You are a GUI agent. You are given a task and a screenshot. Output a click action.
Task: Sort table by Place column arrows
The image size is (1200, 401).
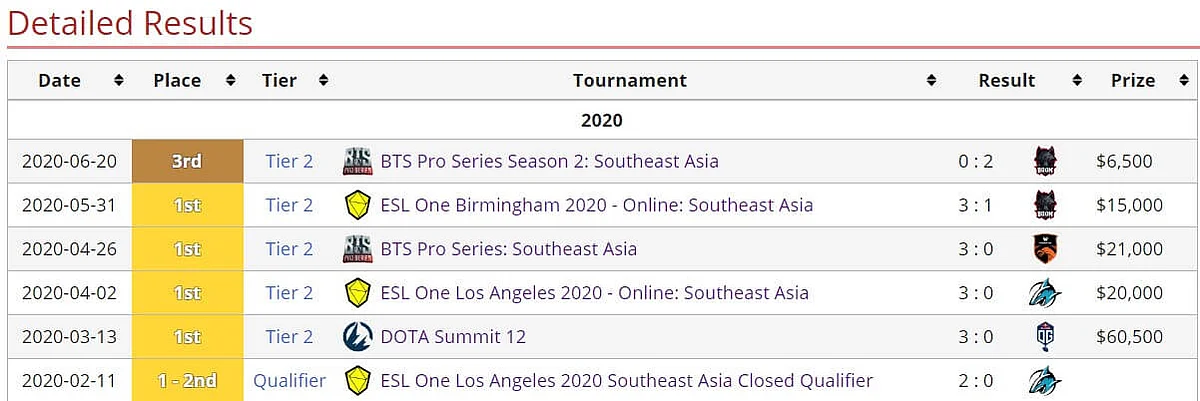click(x=230, y=80)
